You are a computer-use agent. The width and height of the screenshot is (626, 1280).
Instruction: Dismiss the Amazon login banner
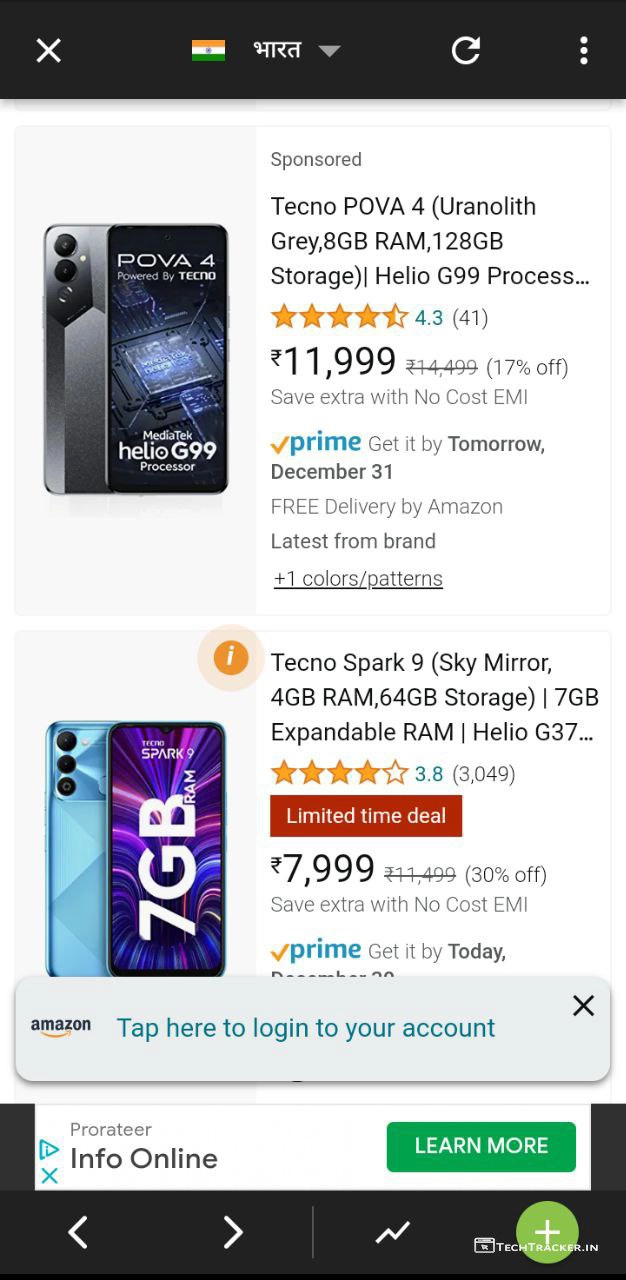pyautogui.click(x=583, y=1006)
